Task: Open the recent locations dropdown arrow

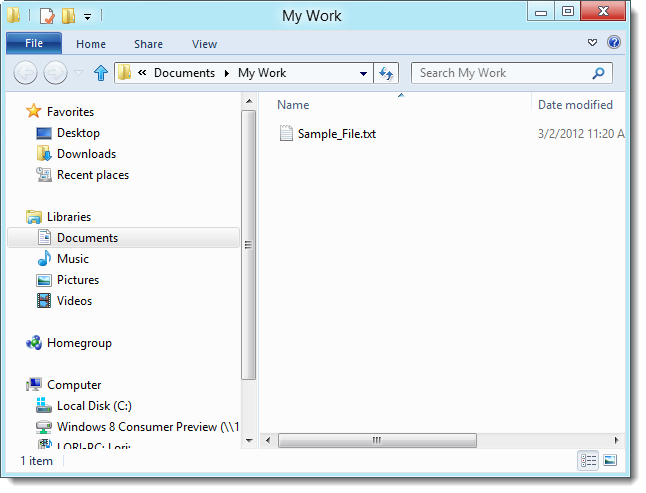Action: 78,73
